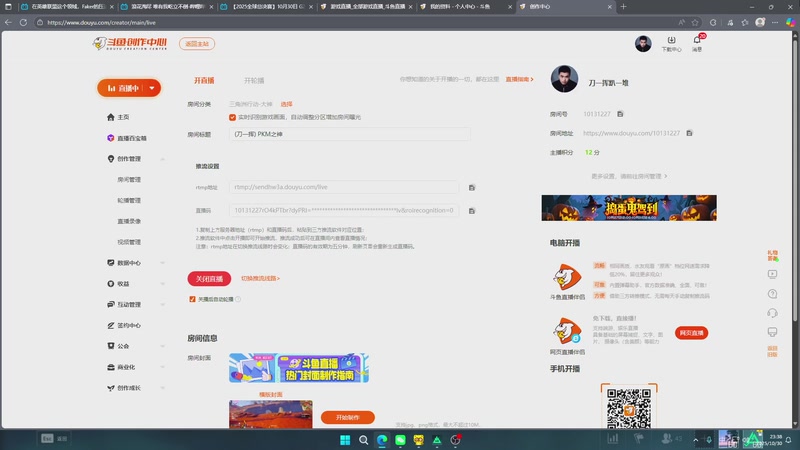Copy the room address URL
The width and height of the screenshot is (800, 450).
tap(689, 133)
